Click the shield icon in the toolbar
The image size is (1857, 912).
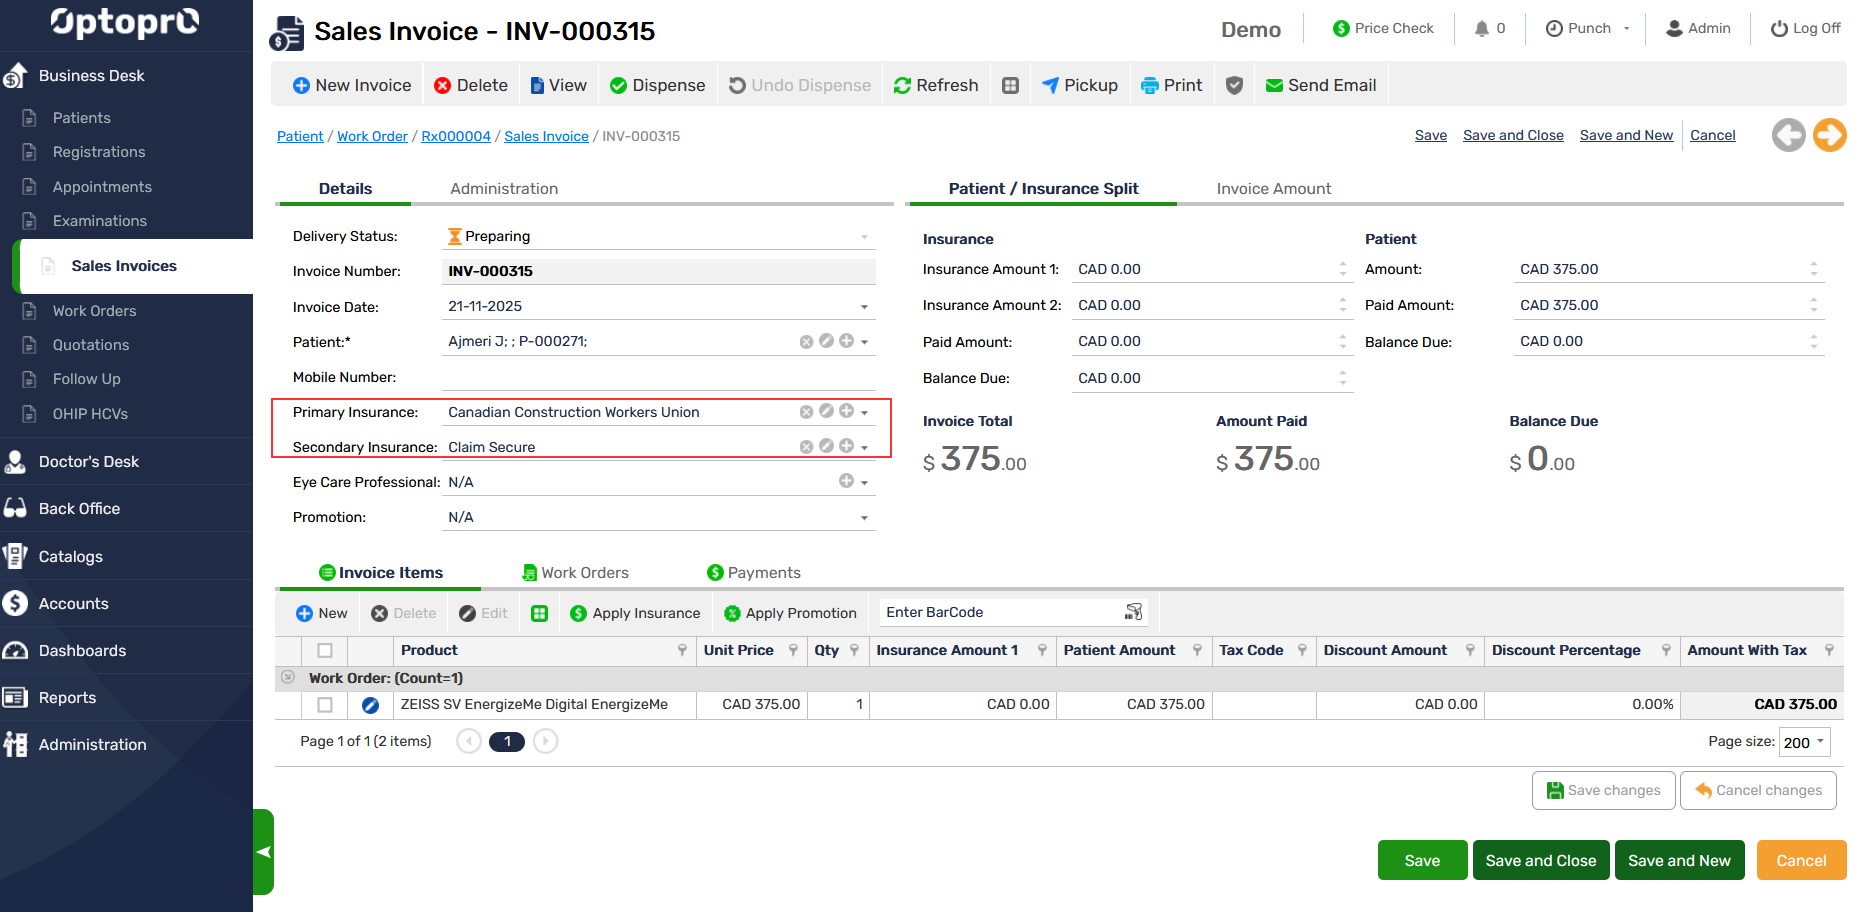[1234, 86]
